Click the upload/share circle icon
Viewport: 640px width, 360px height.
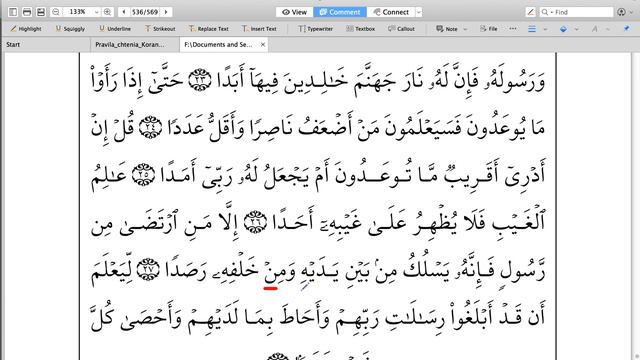coord(621,12)
